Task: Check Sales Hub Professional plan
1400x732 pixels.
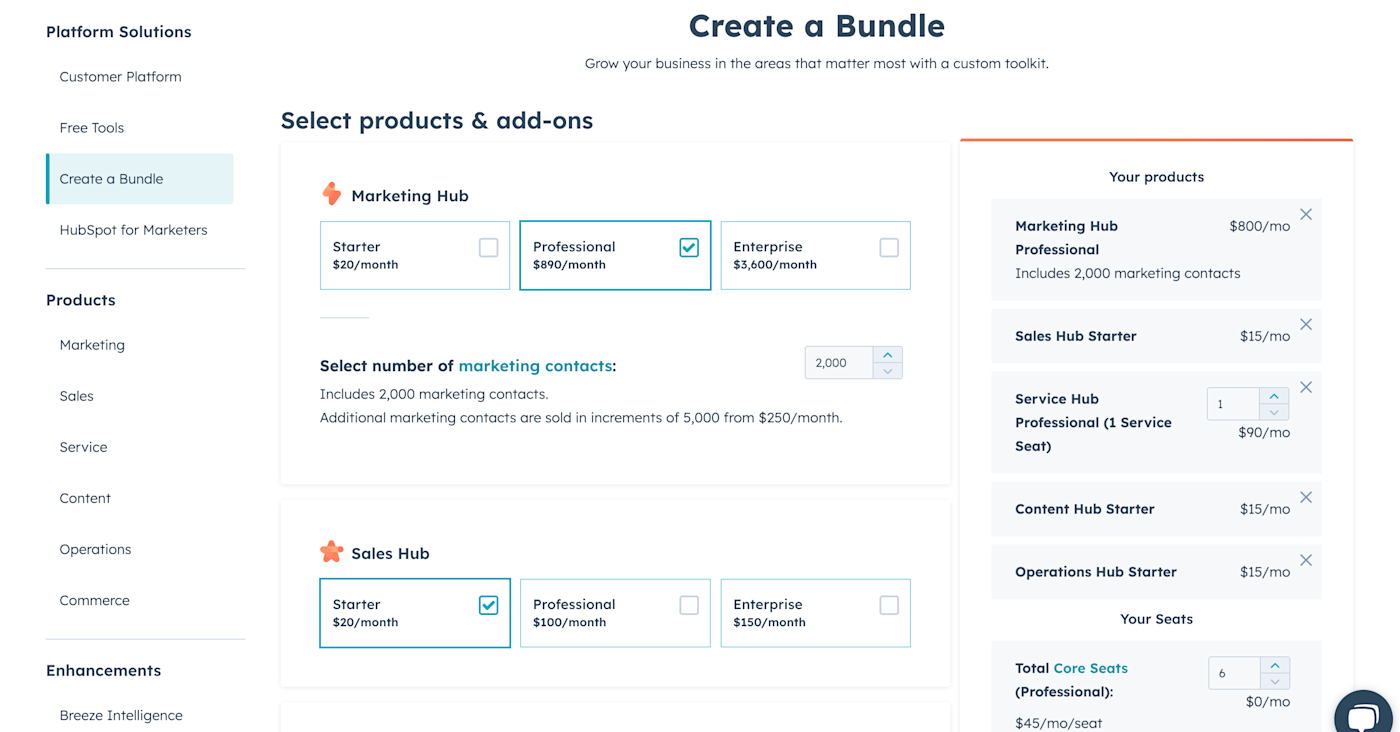Action: [689, 605]
